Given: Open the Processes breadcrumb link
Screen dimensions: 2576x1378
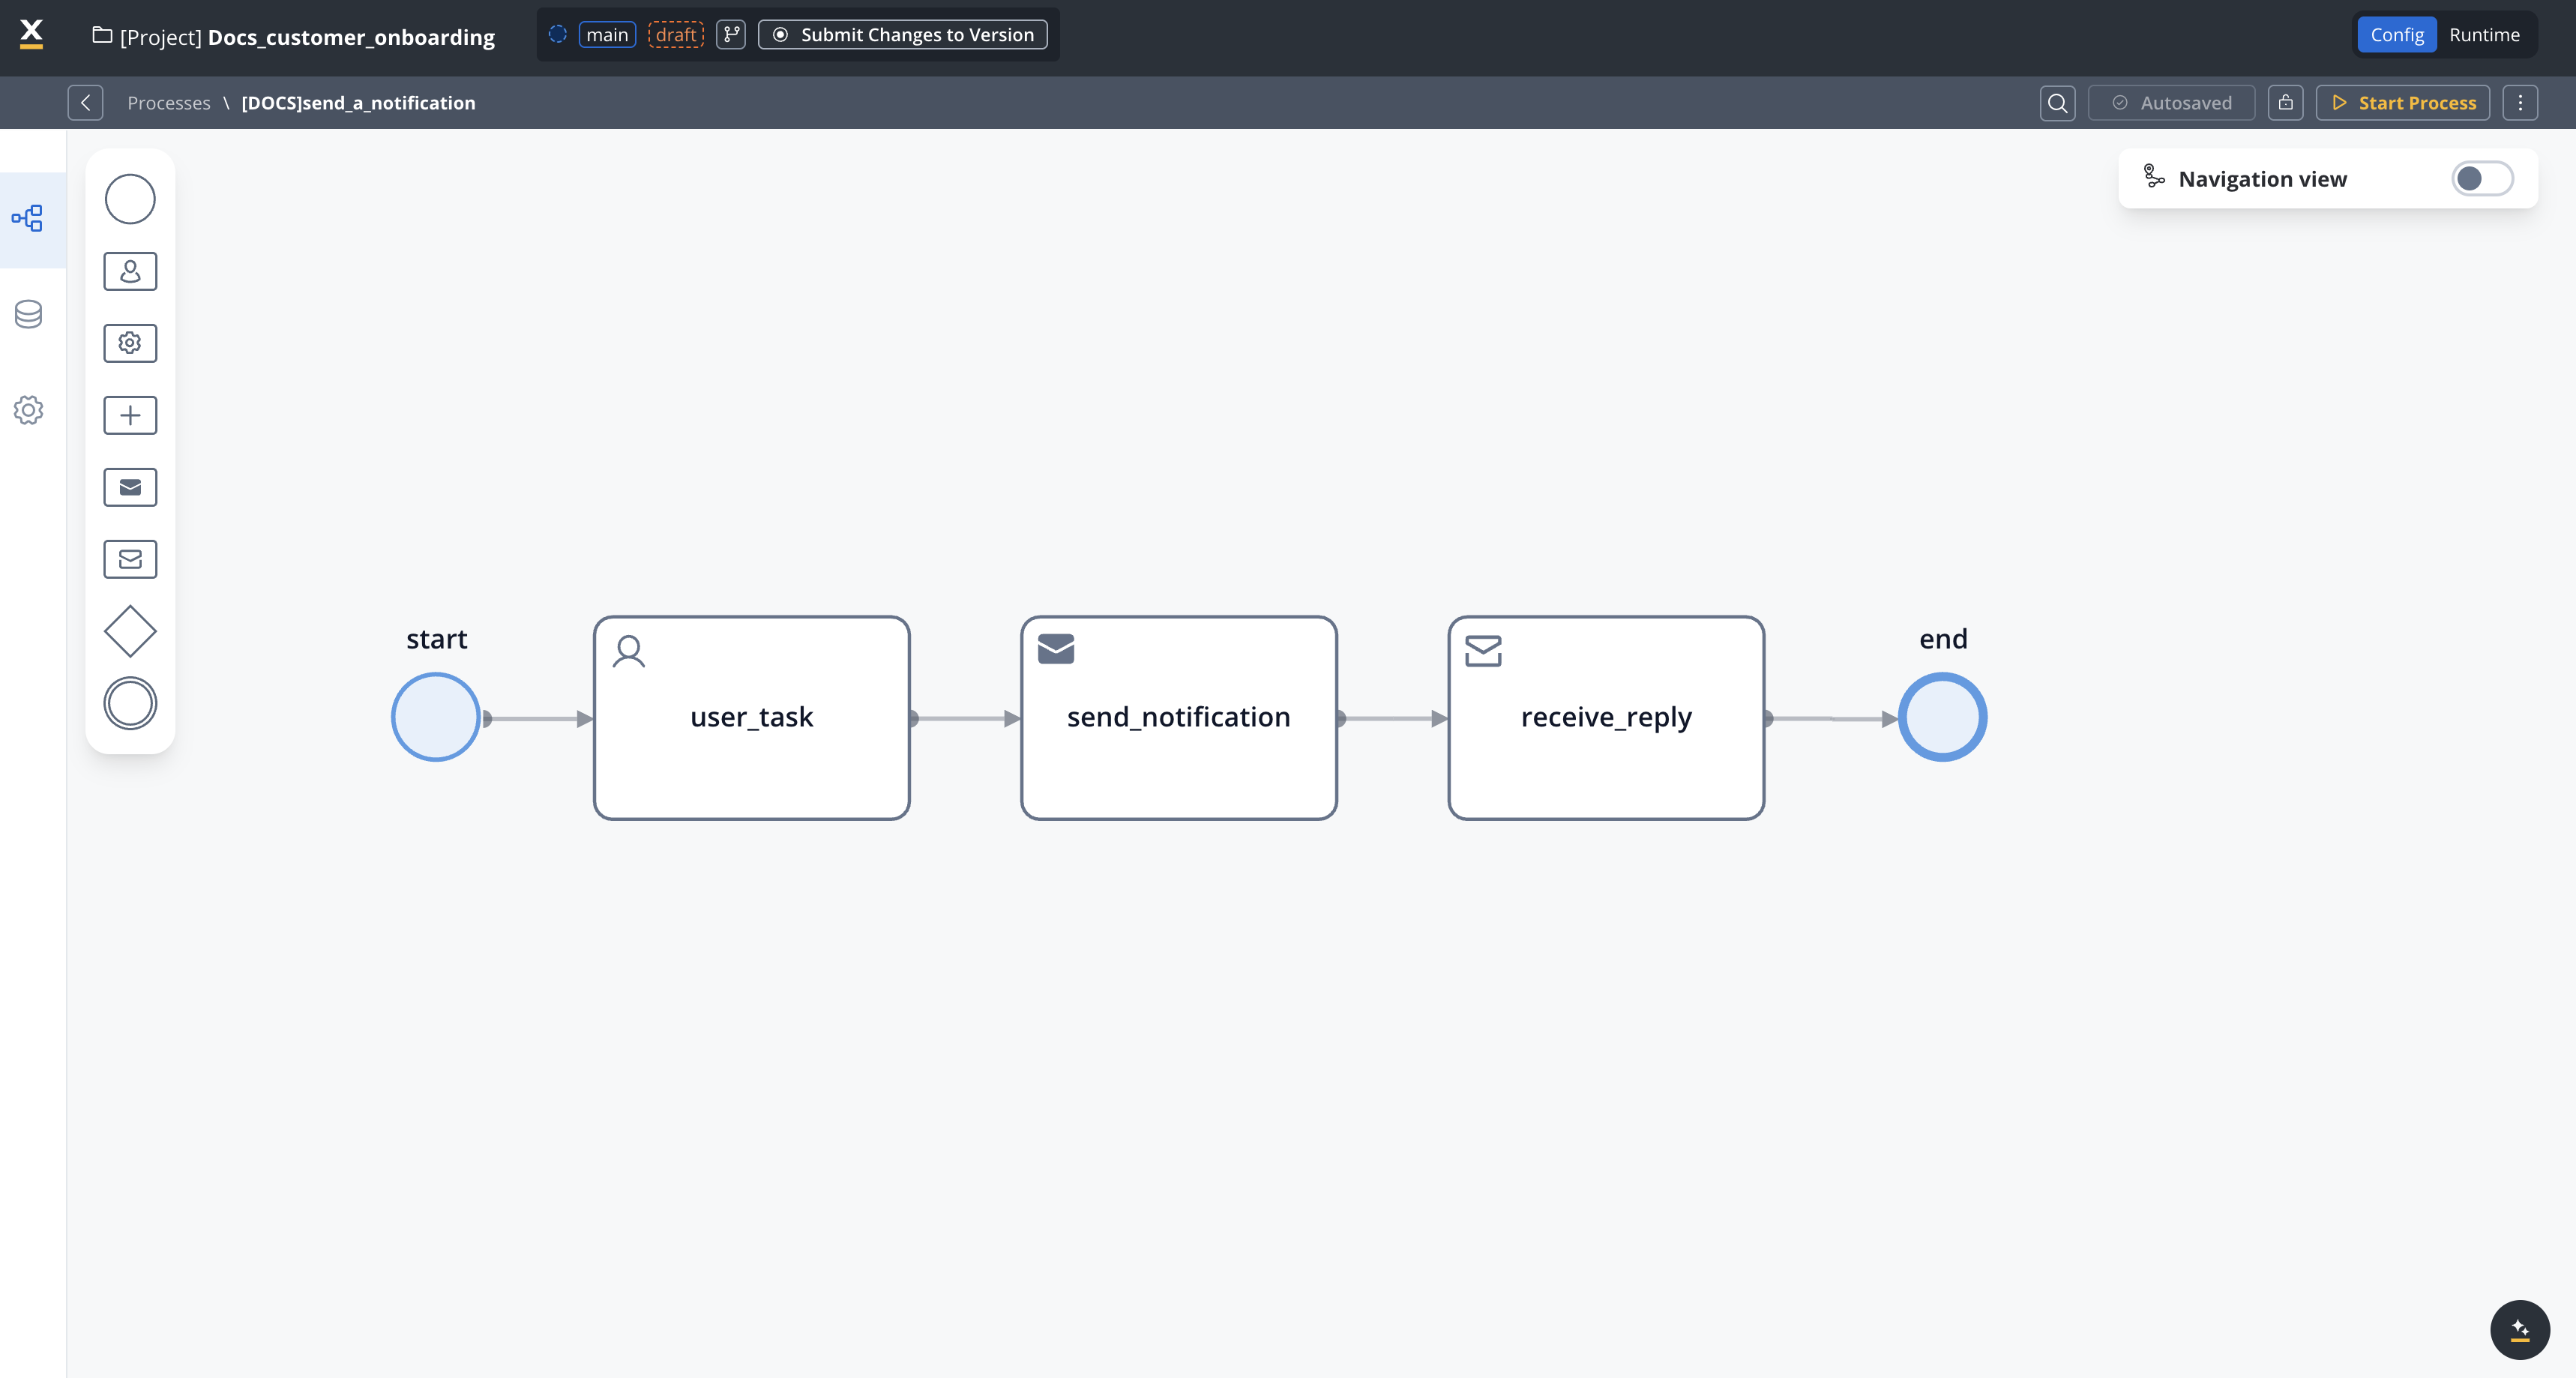Looking at the screenshot, I should 169,103.
